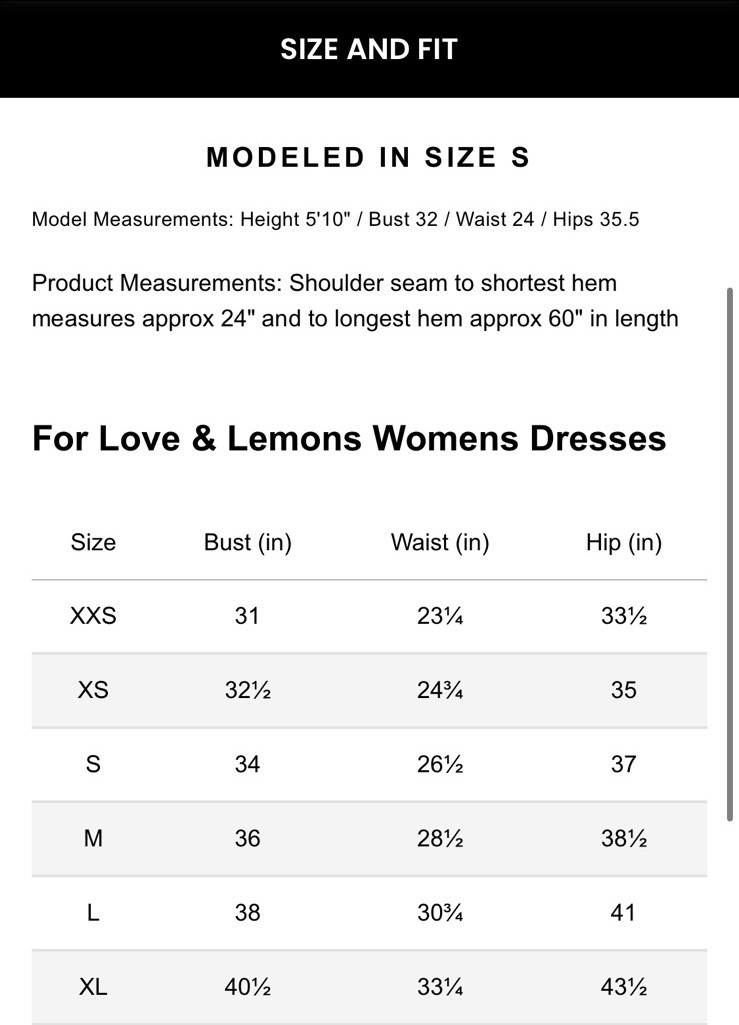Image resolution: width=739 pixels, height=1025 pixels.
Task: Click the Bust (in) column header
Action: [247, 542]
